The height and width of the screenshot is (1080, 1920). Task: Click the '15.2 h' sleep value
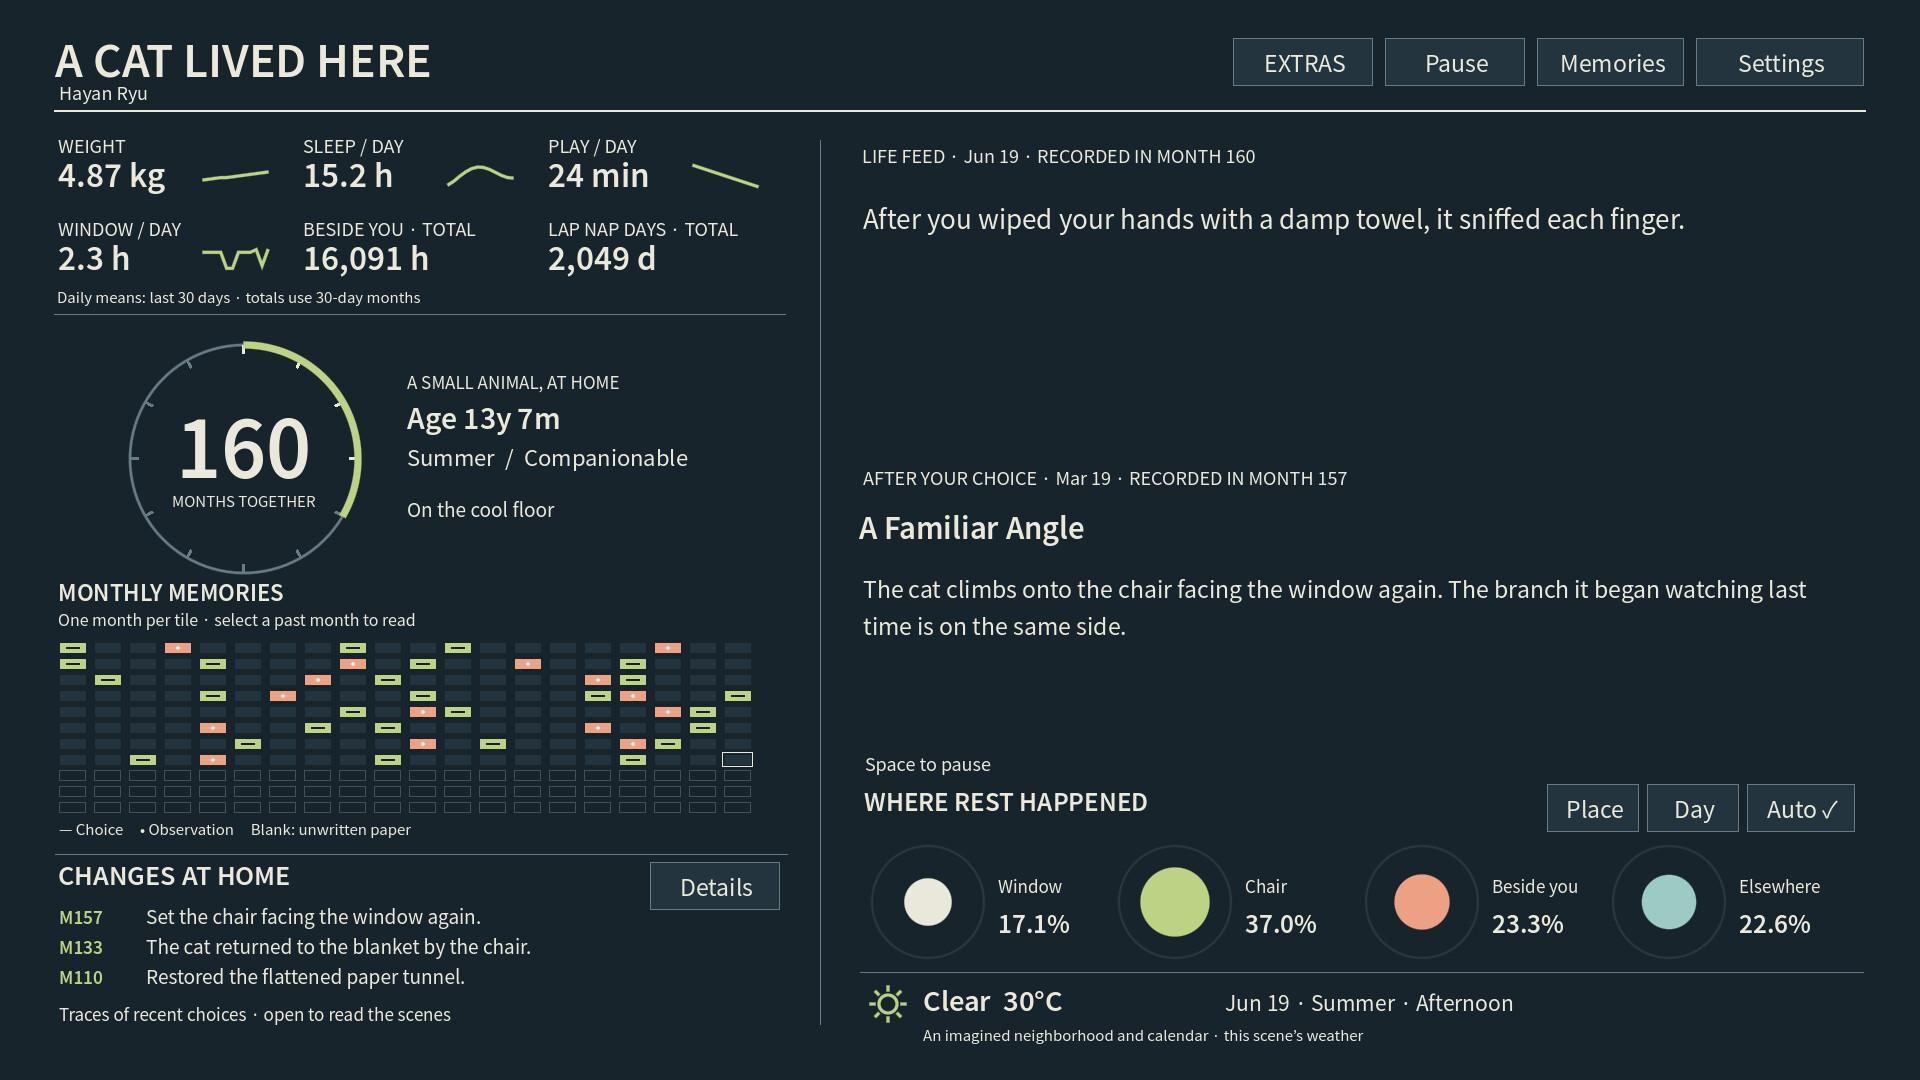click(348, 176)
